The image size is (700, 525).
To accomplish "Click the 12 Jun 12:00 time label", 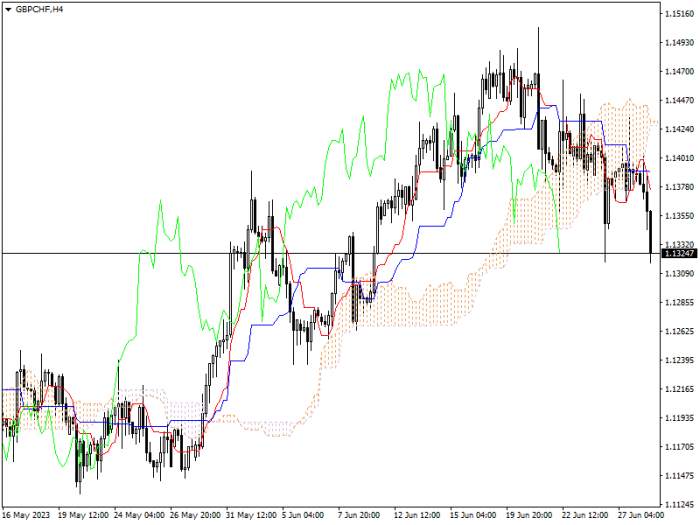I will click(x=419, y=515).
